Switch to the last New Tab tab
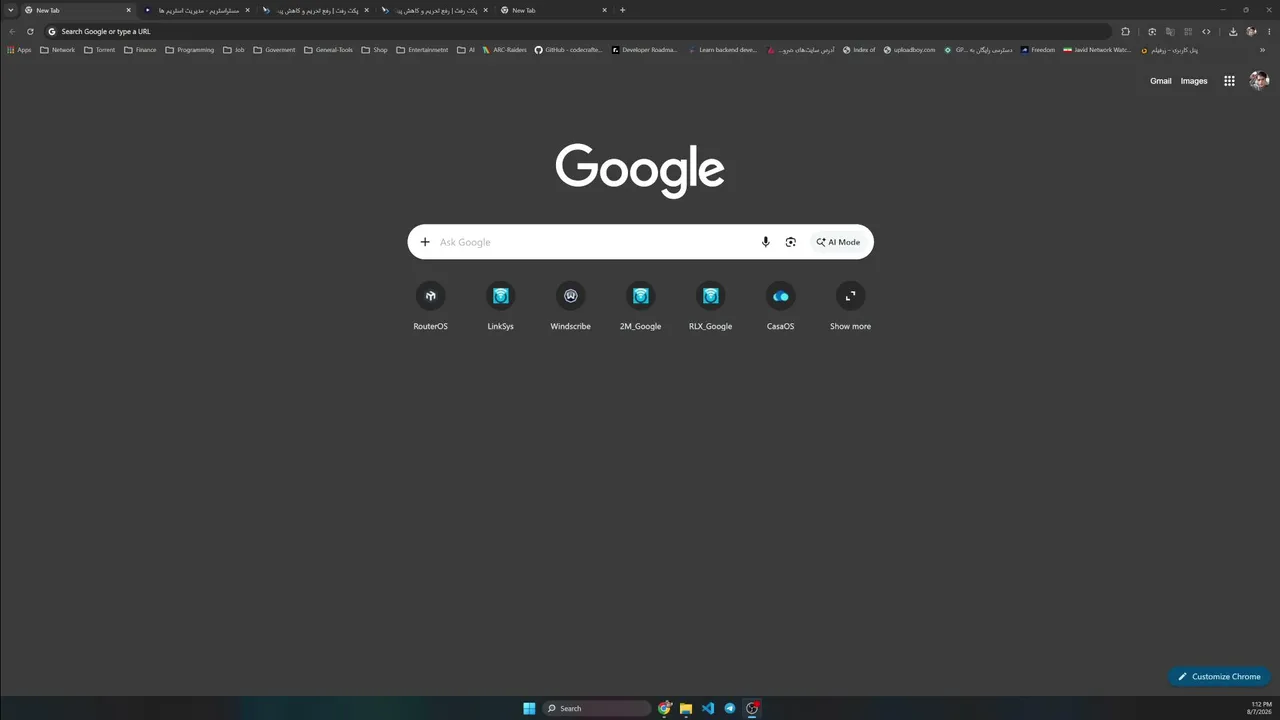 tap(553, 10)
